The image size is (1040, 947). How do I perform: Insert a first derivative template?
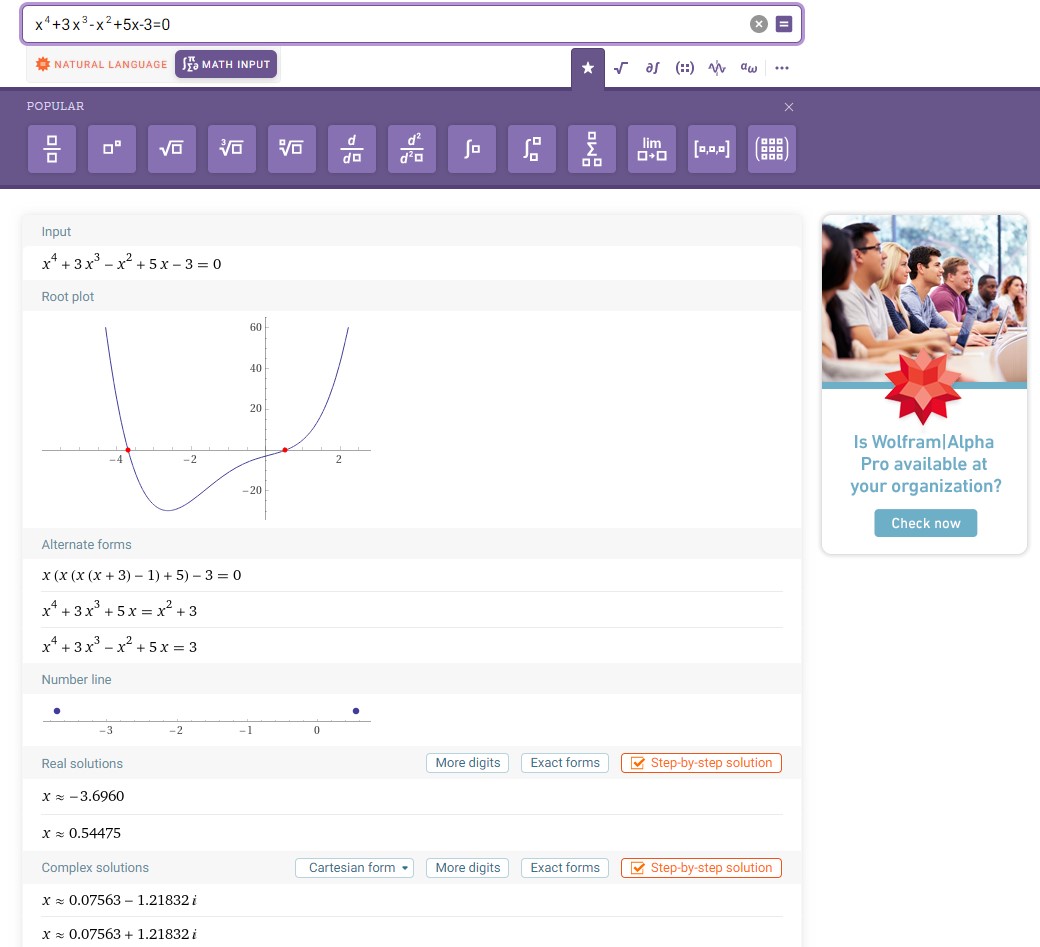tap(352, 149)
